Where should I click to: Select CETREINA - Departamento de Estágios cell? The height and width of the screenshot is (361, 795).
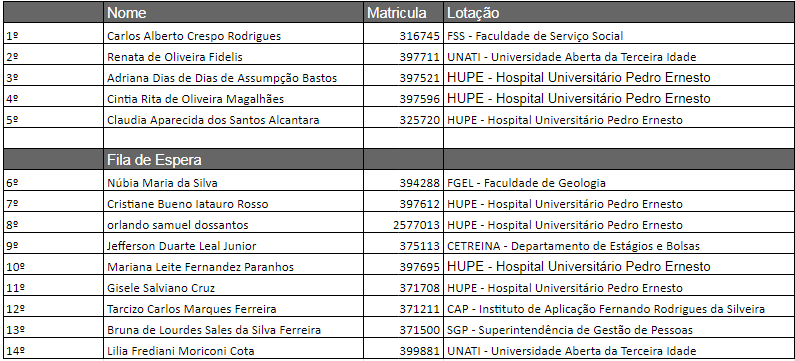click(x=619, y=246)
